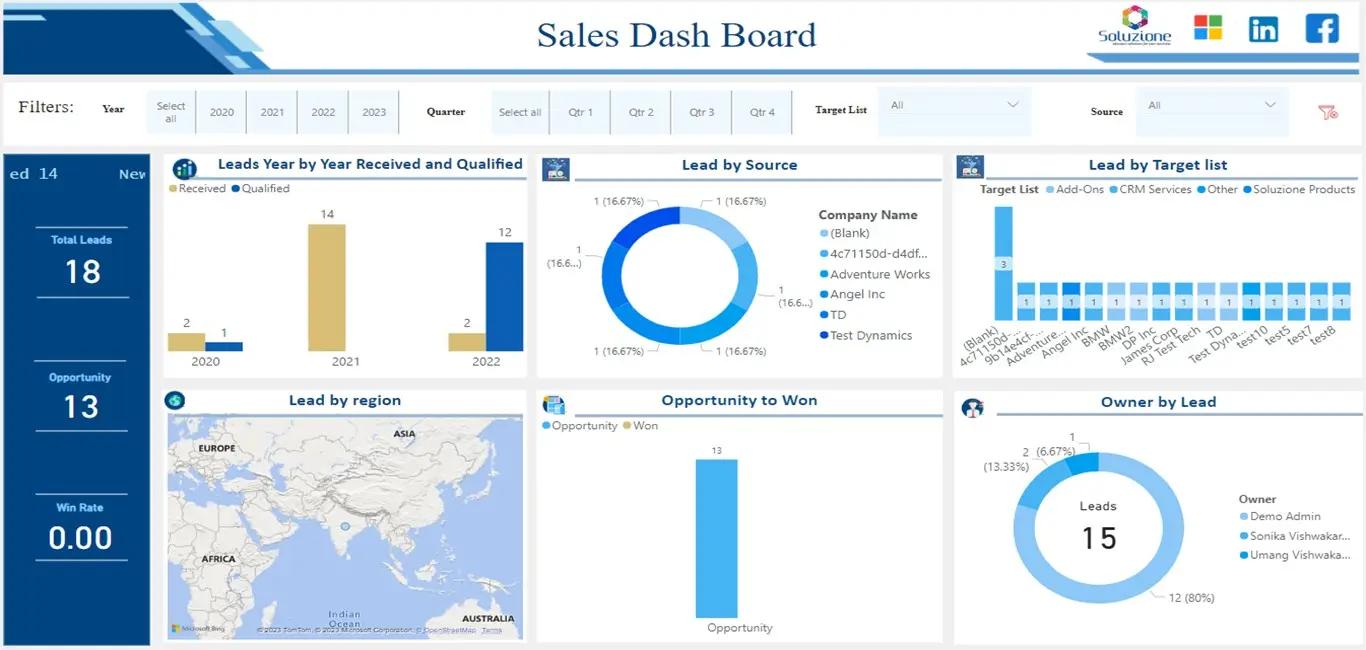The image size is (1366, 650).
Task: Clear all filters with the red funnel icon
Action: (1328, 112)
